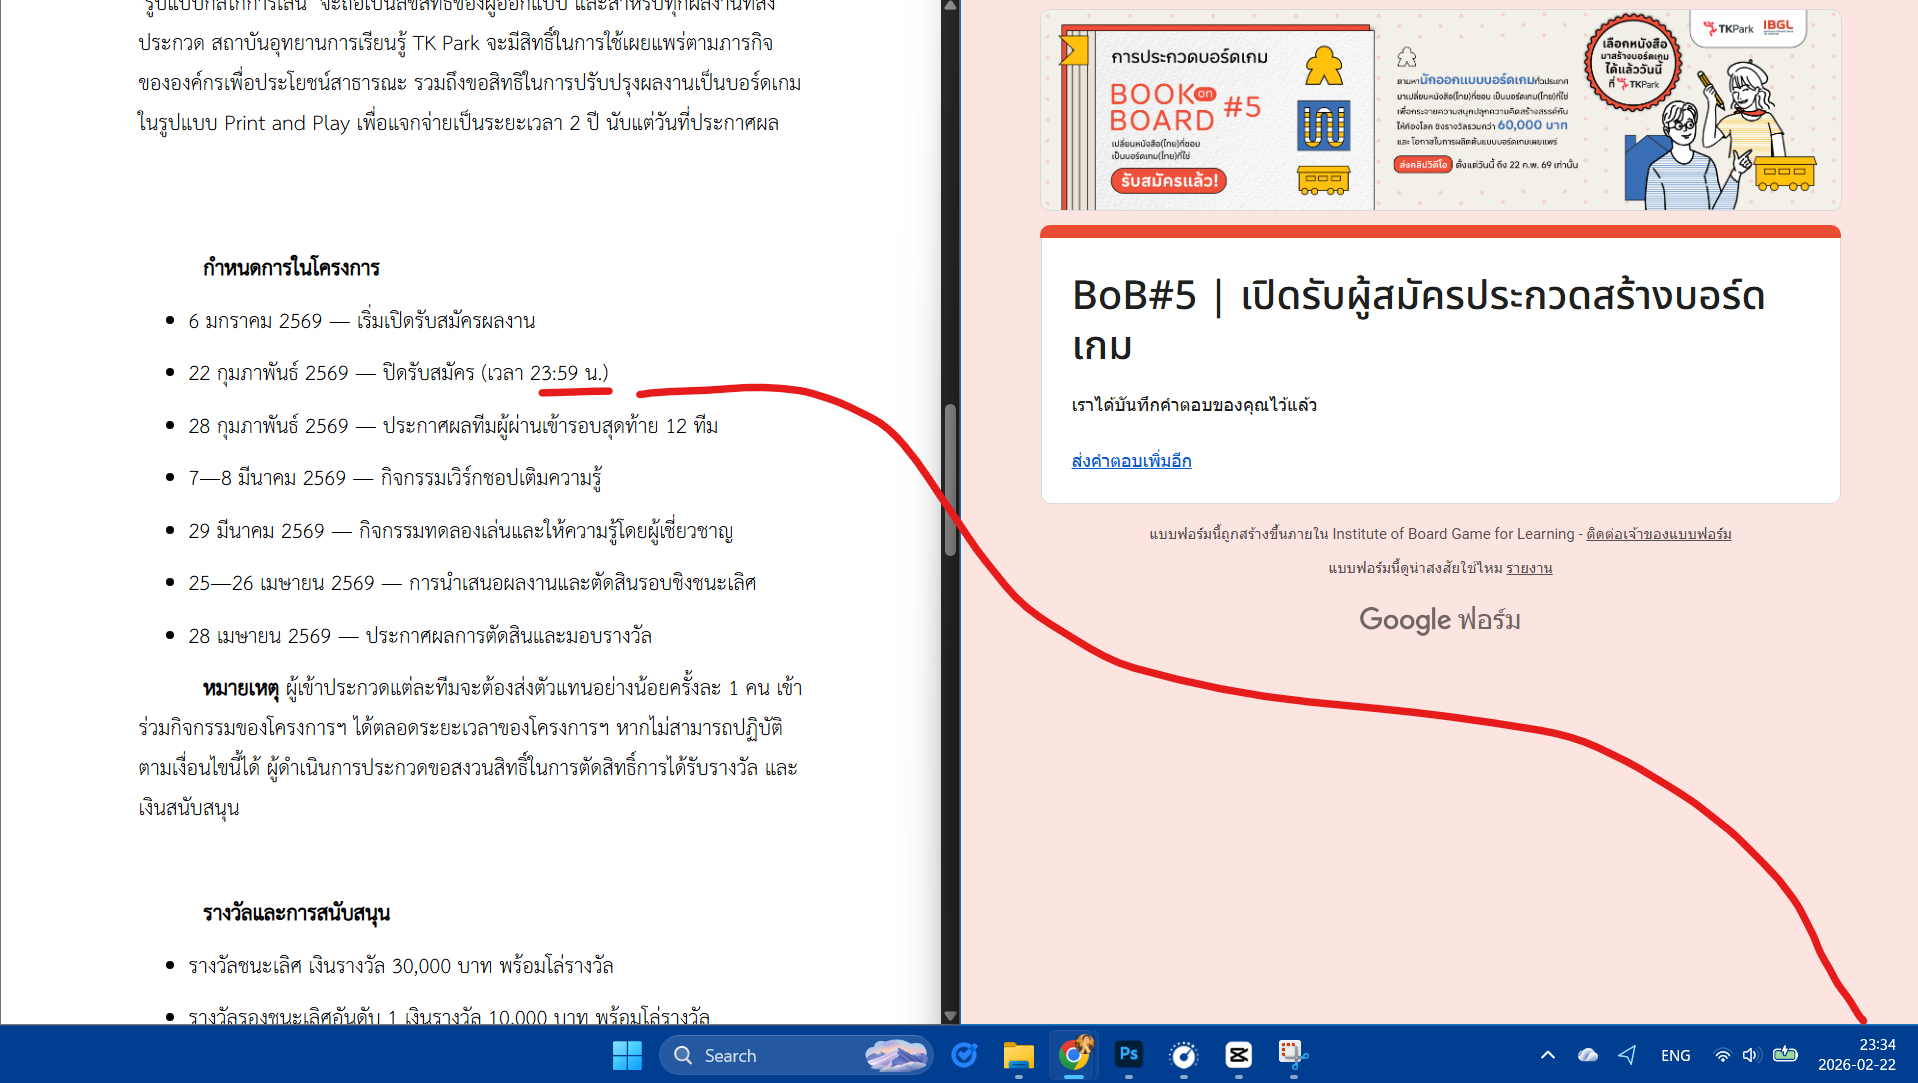The width and height of the screenshot is (1918, 1083).
Task: Open File Explorer from the taskbar
Action: pyautogui.click(x=1018, y=1055)
